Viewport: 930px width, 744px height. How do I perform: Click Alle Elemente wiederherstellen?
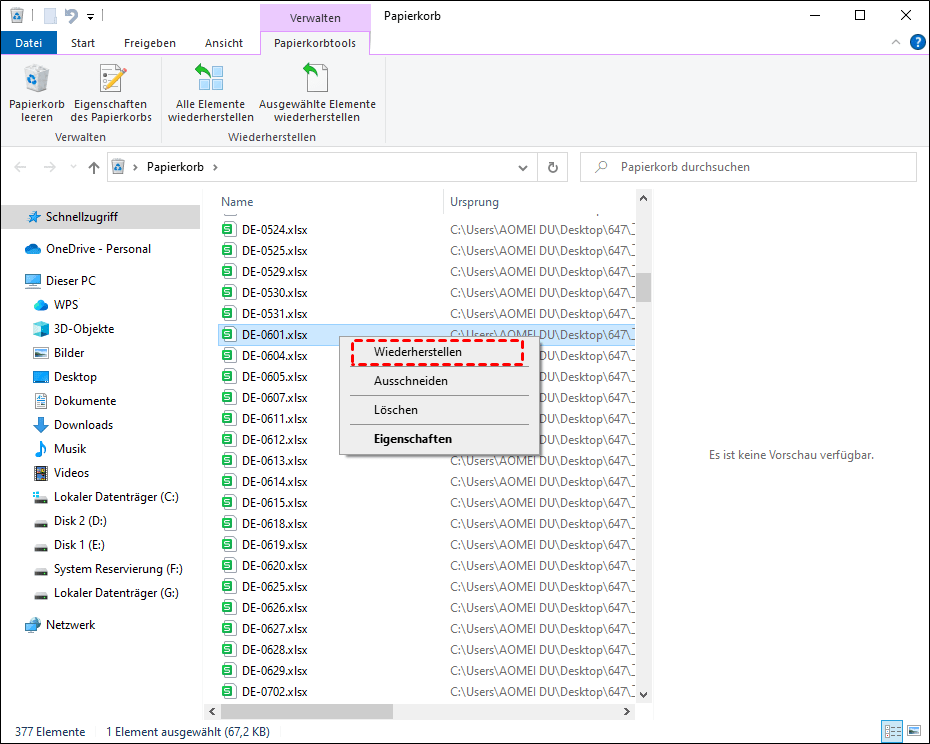[x=210, y=93]
